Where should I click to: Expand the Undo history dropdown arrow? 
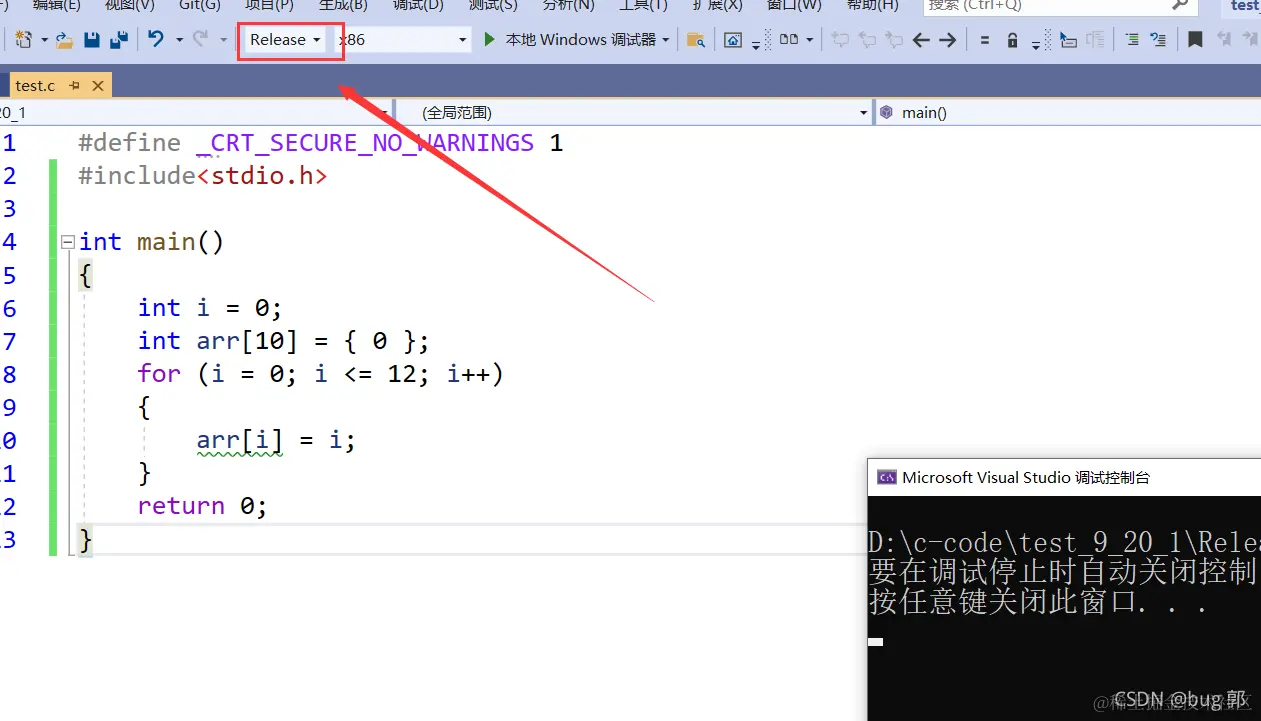click(x=179, y=40)
